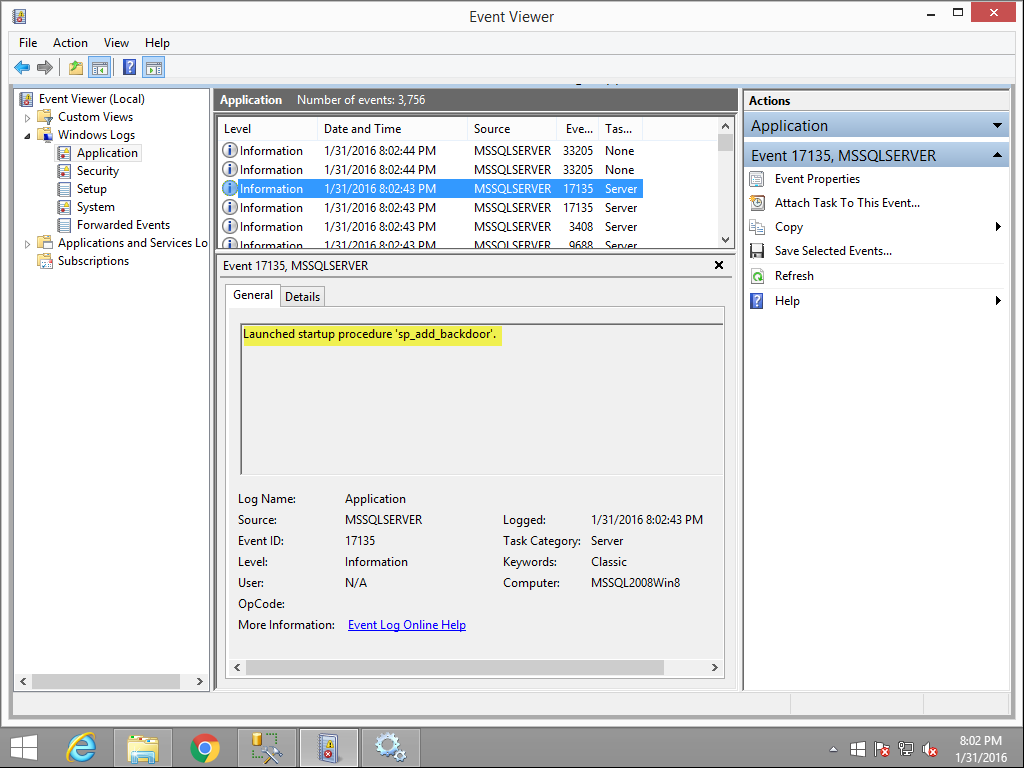Click the Event Properties action
Screen dimensions: 1024x768
pyautogui.click(x=817, y=179)
